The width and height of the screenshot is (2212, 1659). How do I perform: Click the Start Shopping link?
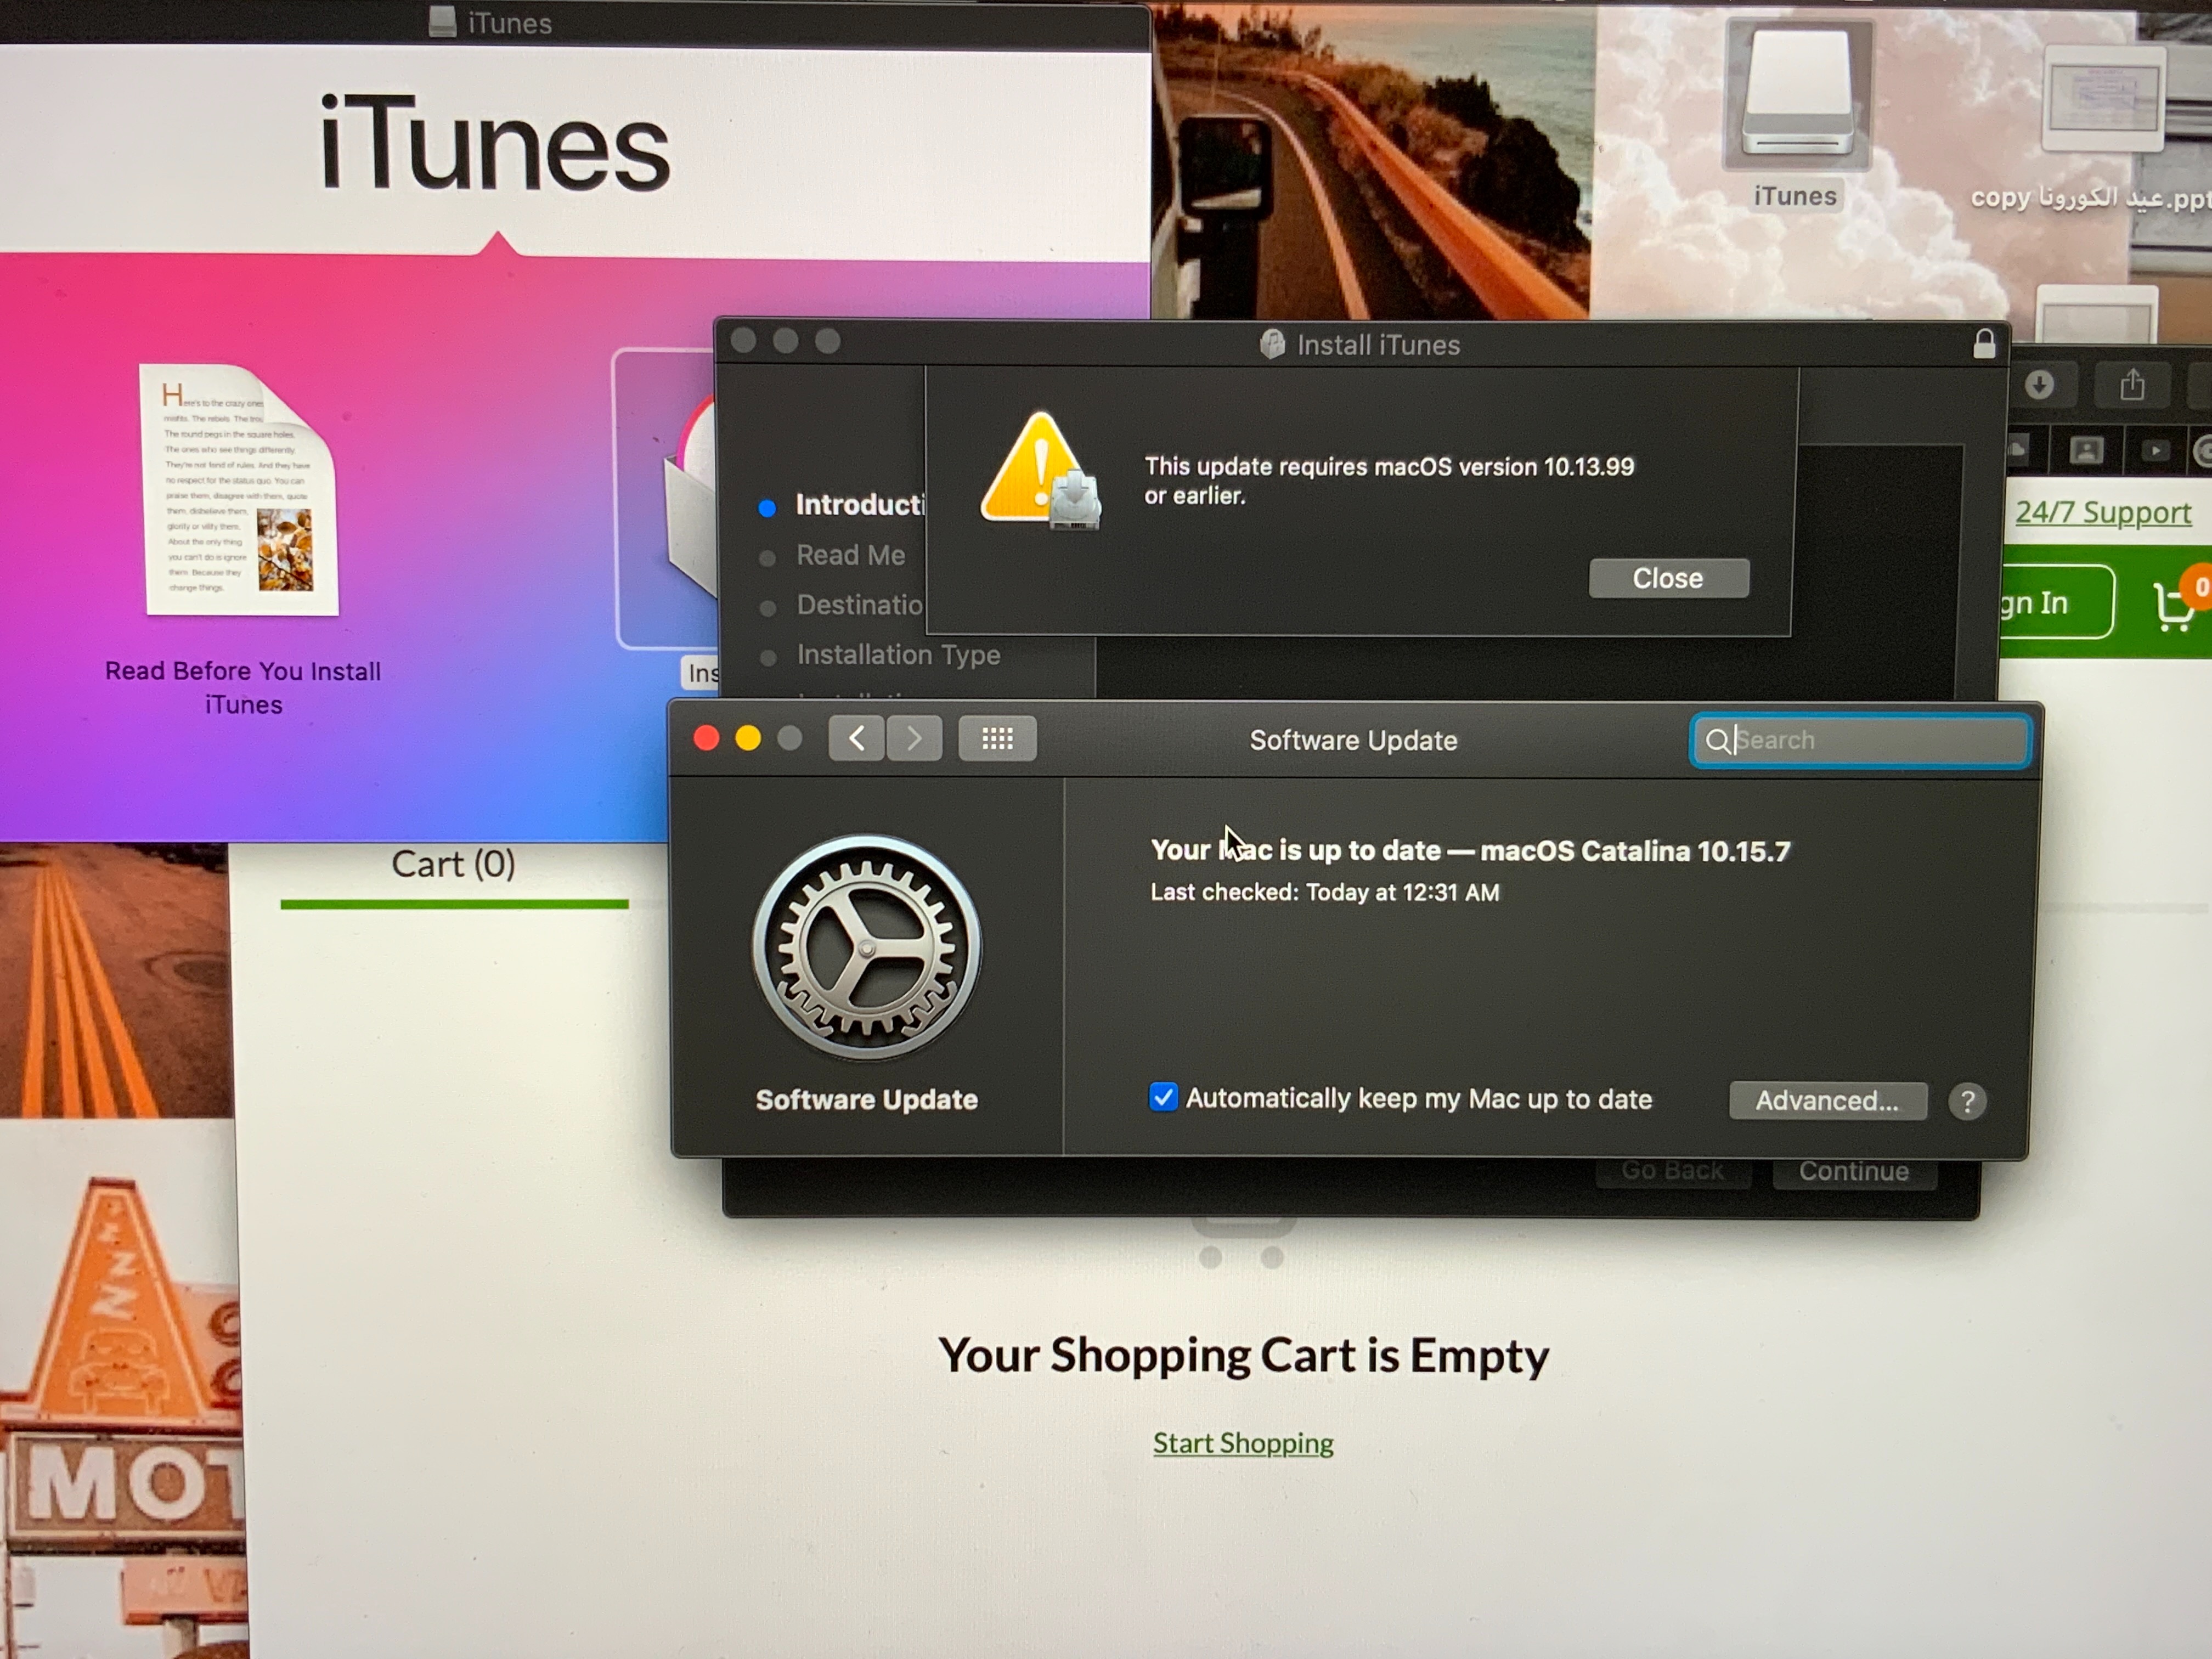[x=1243, y=1443]
